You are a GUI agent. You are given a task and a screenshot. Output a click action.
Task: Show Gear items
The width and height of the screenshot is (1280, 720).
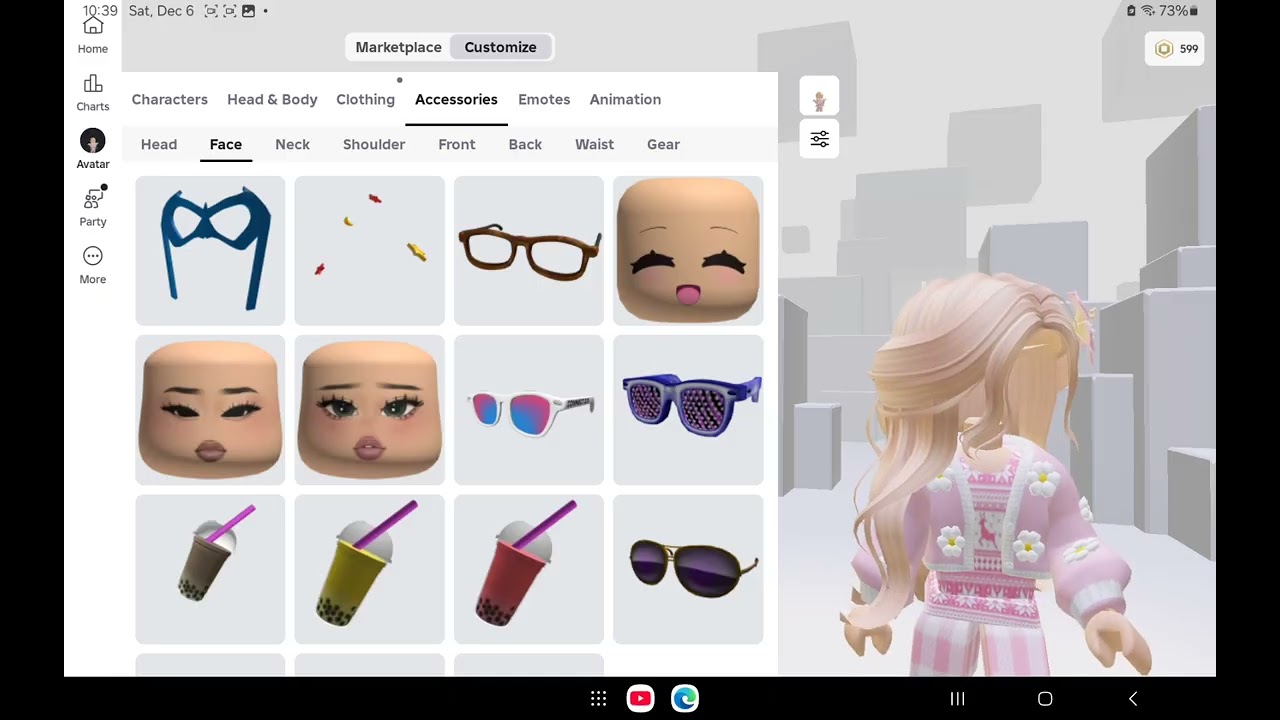(663, 144)
